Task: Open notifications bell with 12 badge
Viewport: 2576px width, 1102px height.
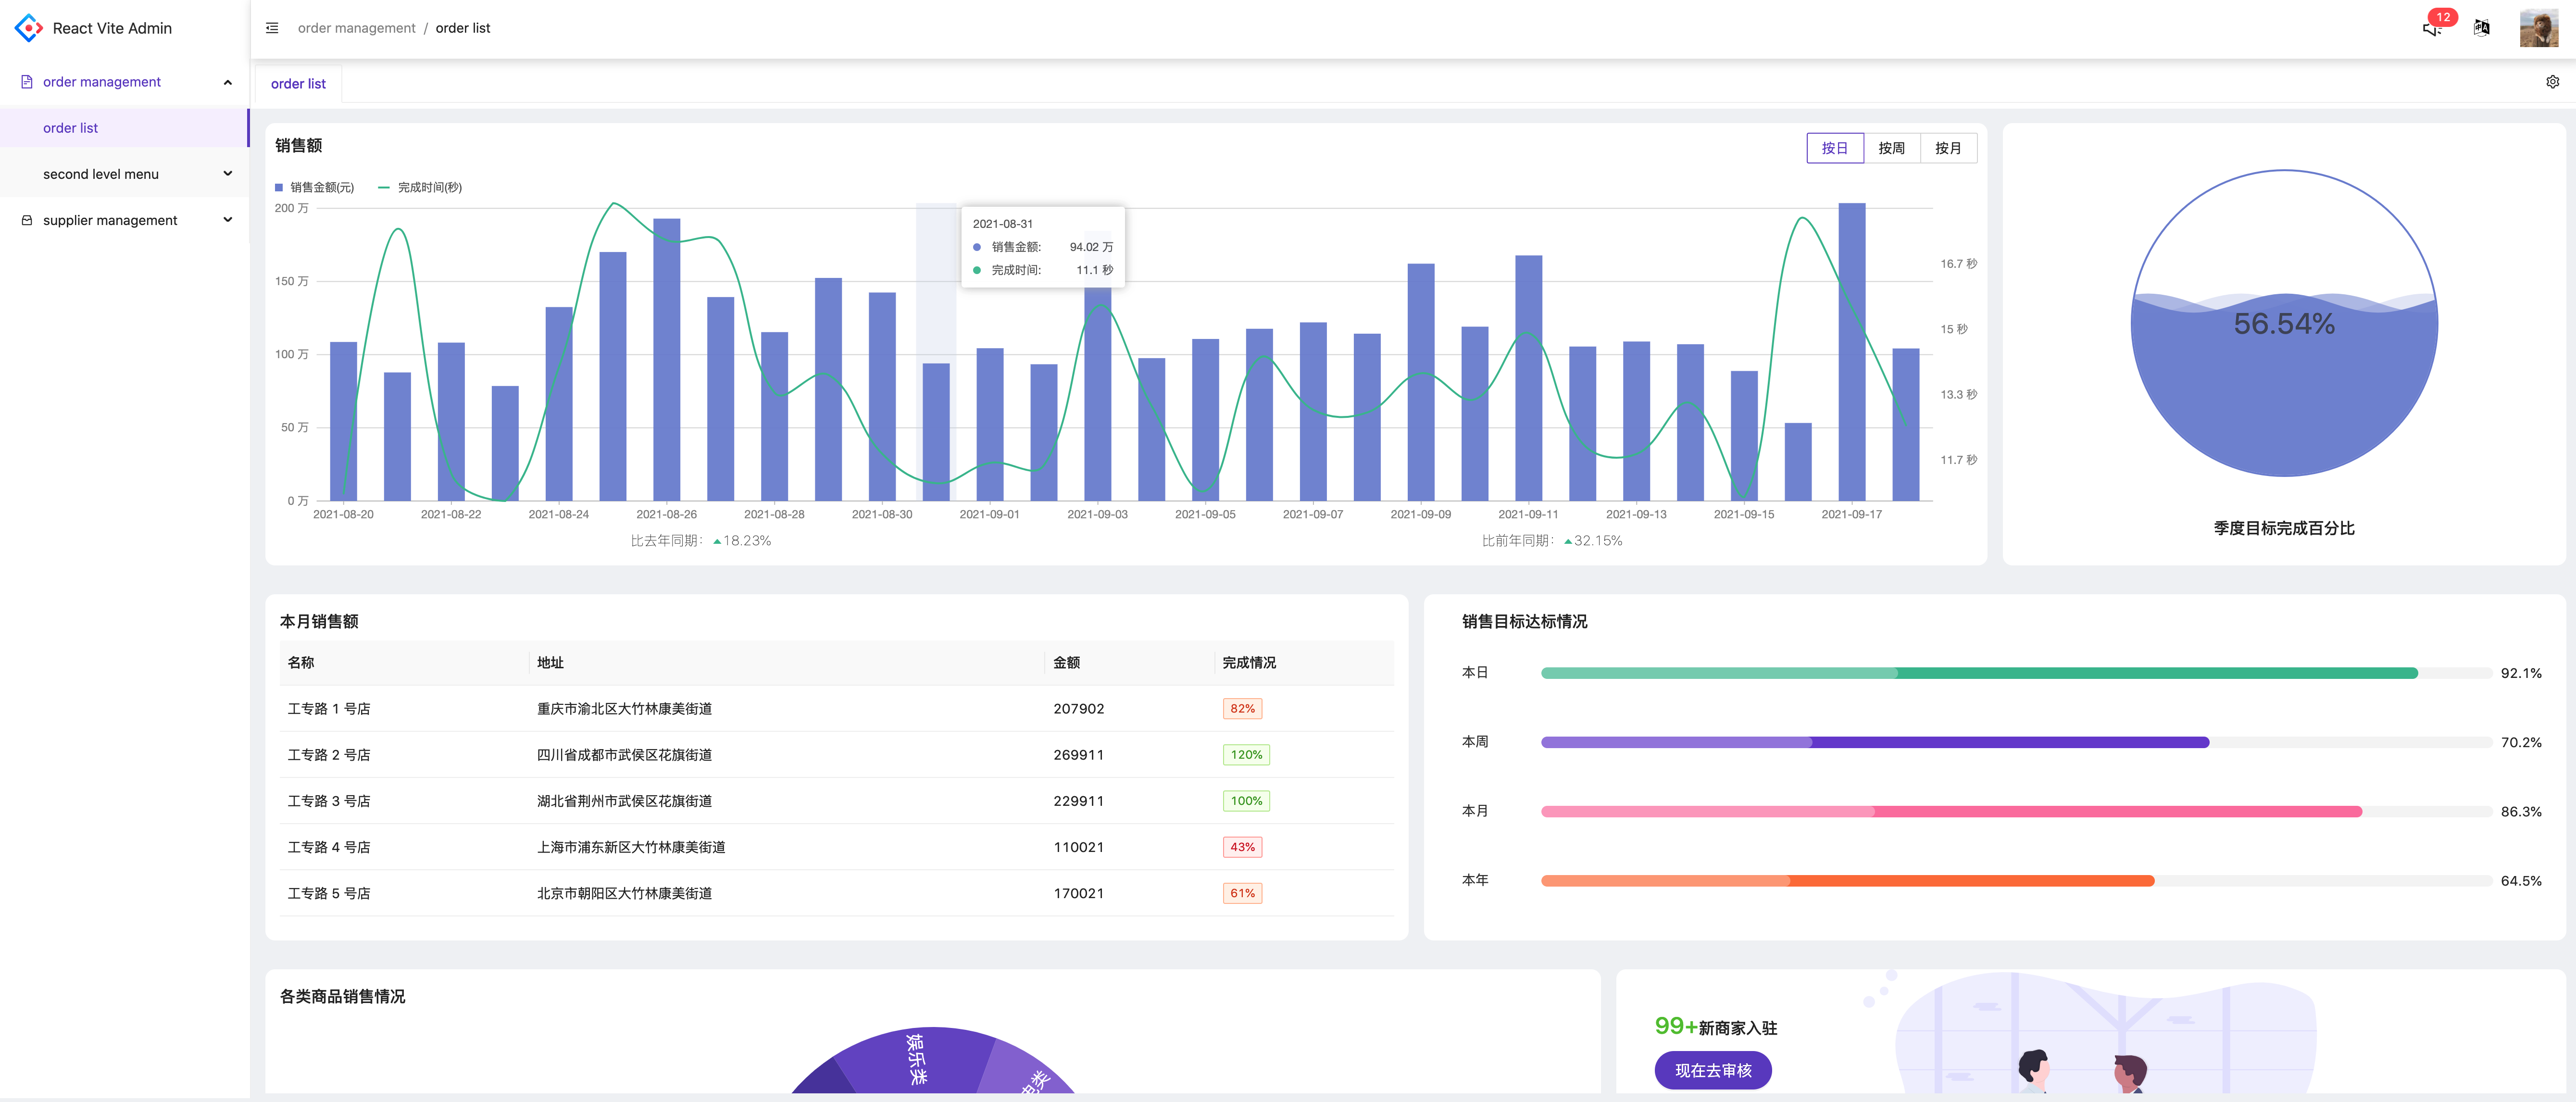Action: 2431,28
